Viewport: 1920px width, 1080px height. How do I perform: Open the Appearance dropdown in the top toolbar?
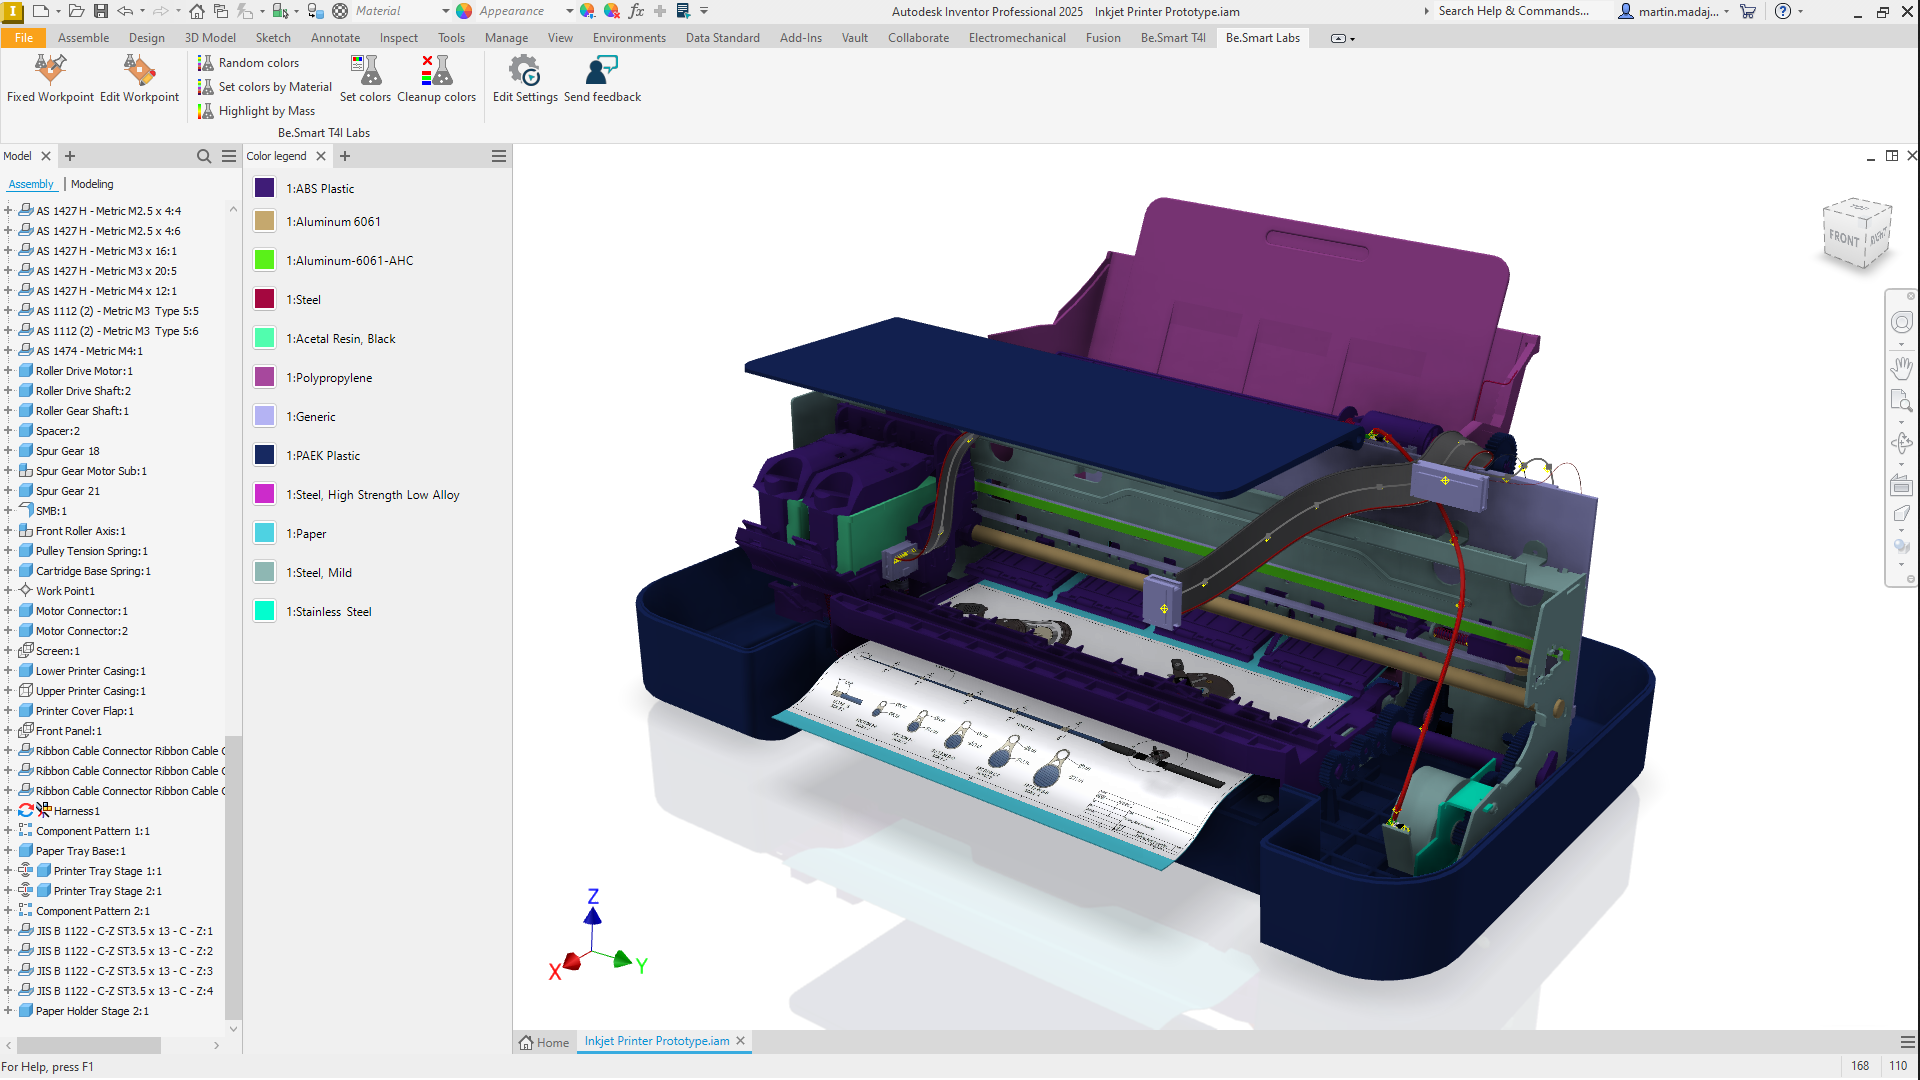569,11
